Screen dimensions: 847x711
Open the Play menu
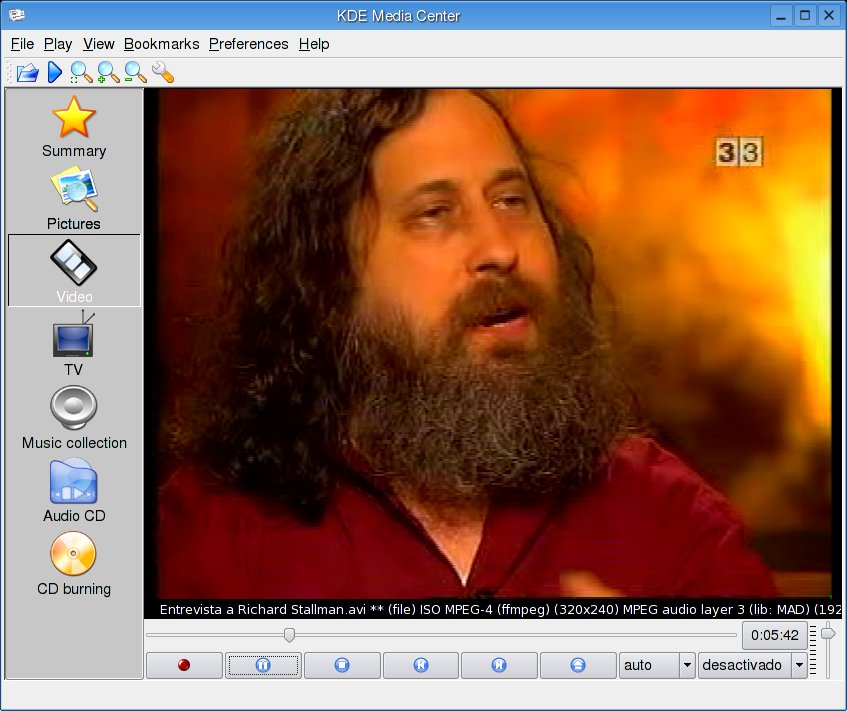58,44
